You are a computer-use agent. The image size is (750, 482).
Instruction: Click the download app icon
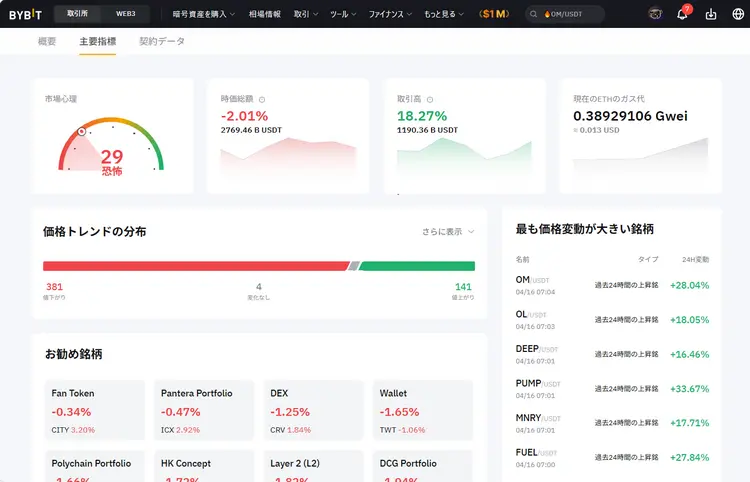[x=711, y=14]
